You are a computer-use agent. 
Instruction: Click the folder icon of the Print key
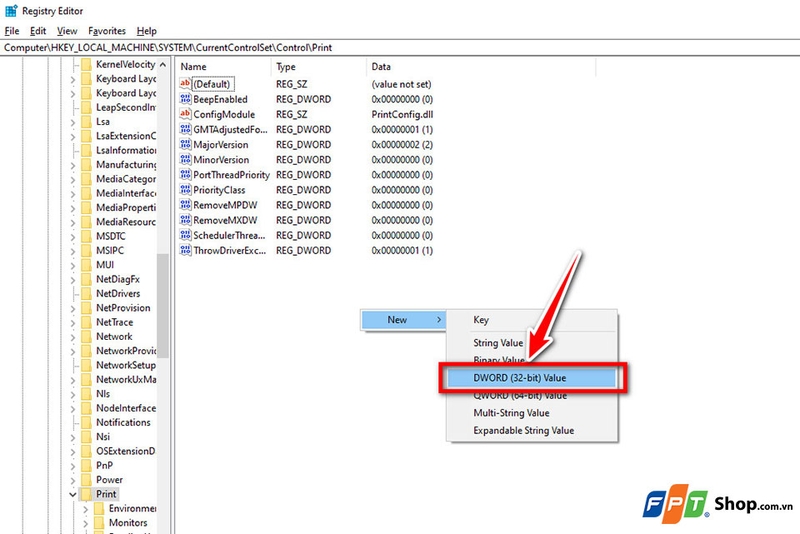click(x=87, y=494)
